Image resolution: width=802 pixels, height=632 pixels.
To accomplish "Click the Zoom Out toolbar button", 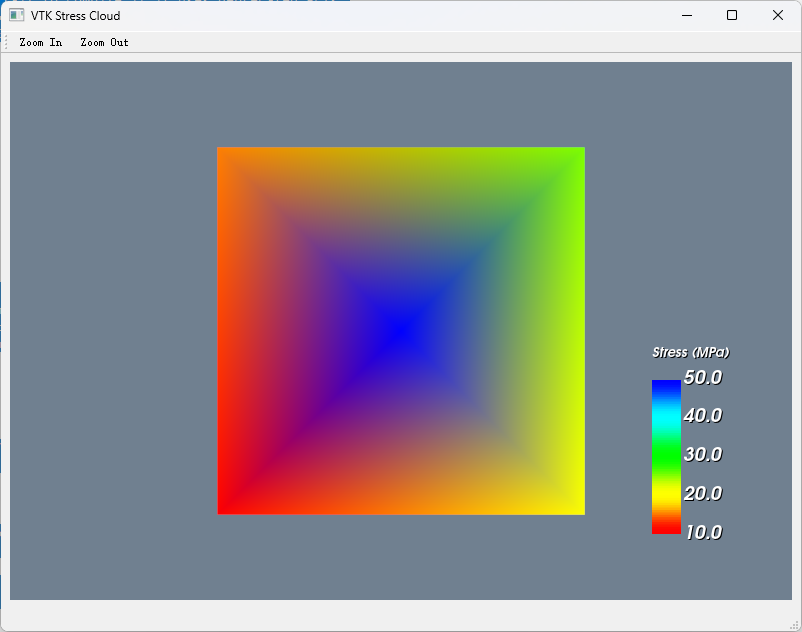I will pos(104,42).
